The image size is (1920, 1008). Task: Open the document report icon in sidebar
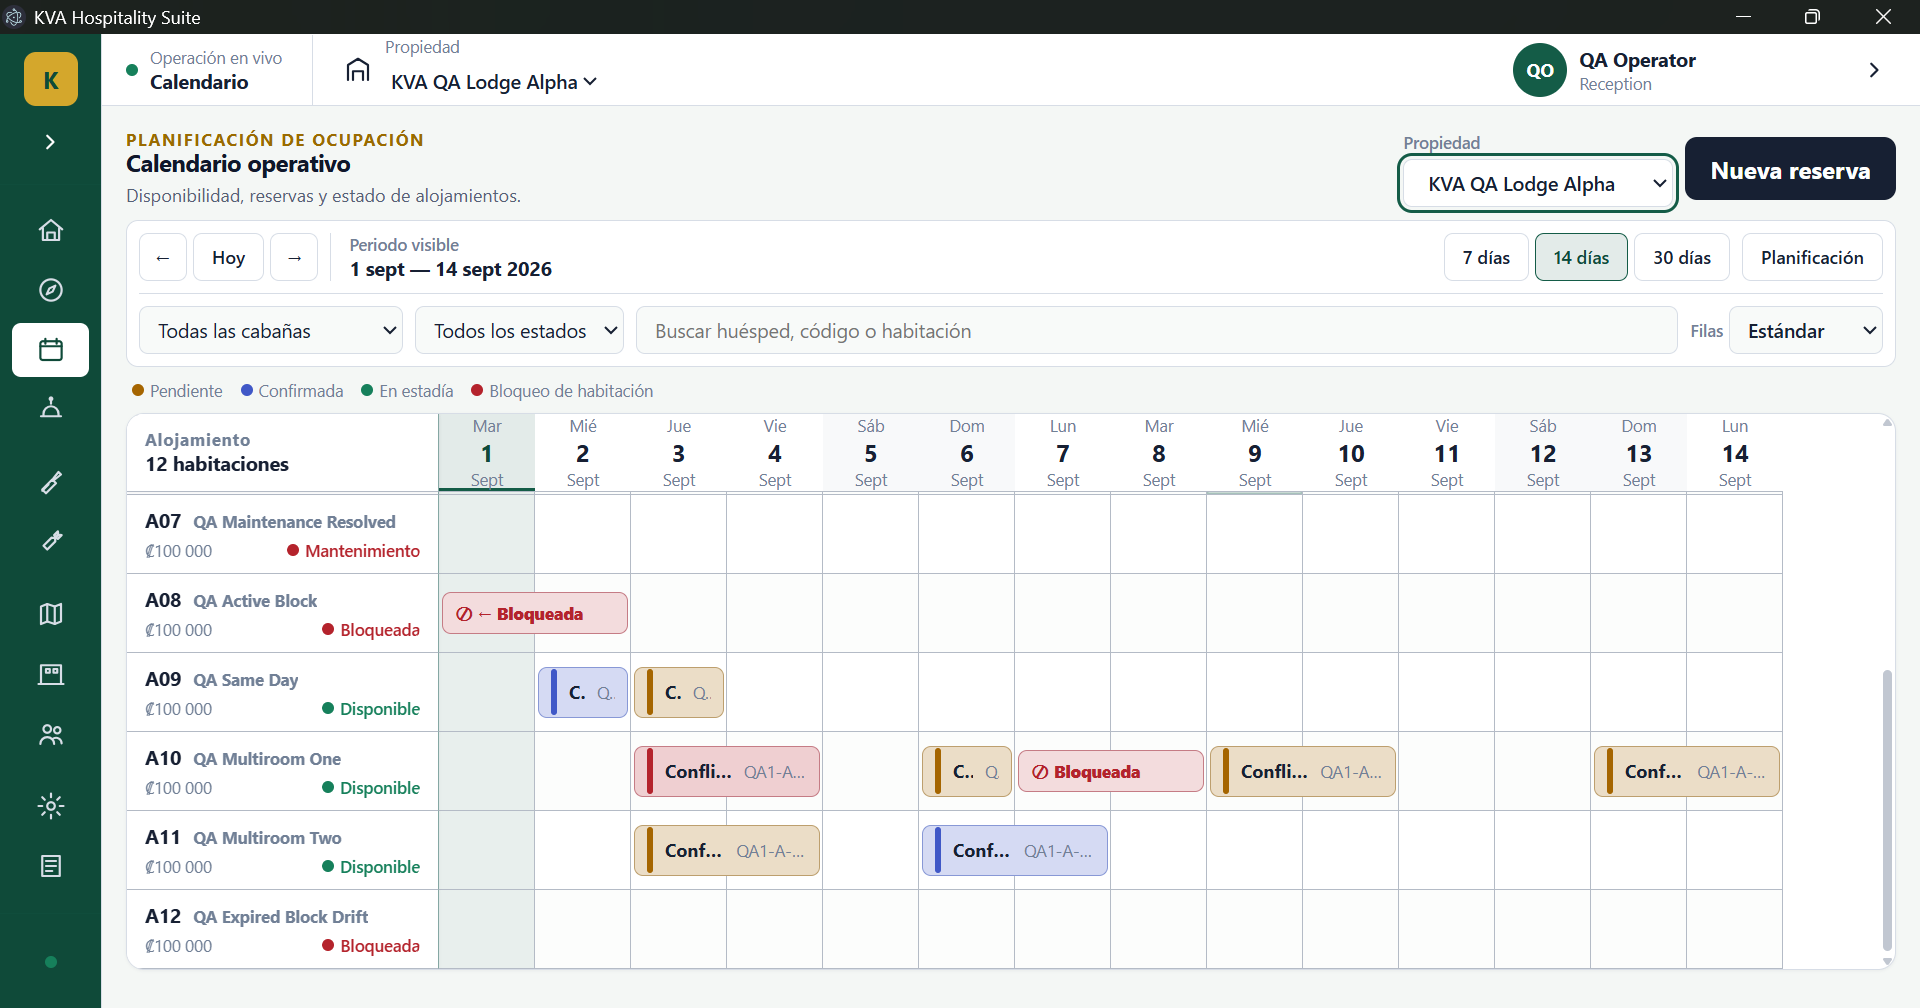coord(51,866)
